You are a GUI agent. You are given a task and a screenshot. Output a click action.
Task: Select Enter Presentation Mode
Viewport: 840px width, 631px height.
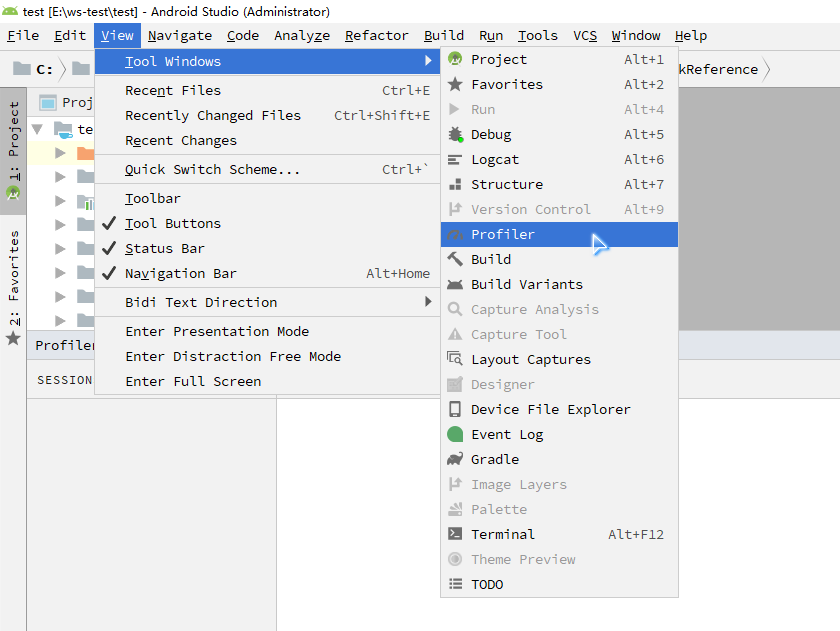[x=267, y=331]
